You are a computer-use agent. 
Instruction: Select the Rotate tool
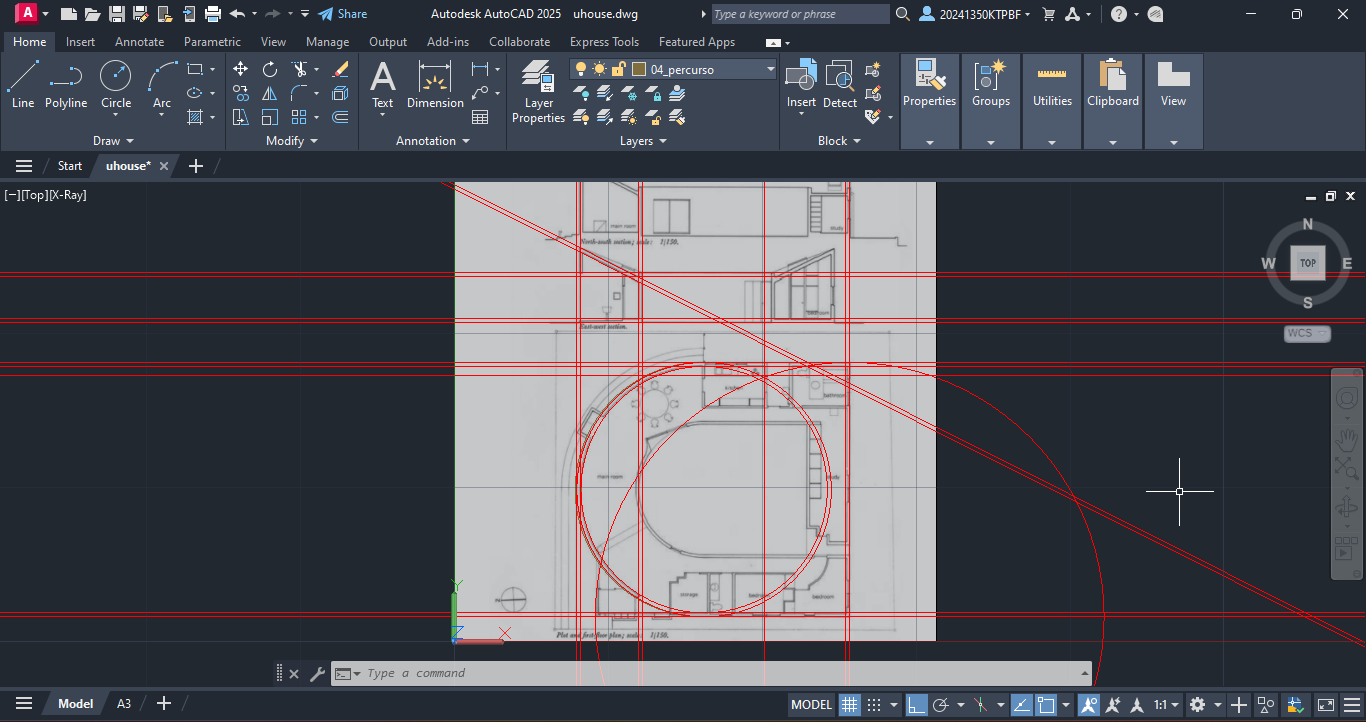pos(270,69)
